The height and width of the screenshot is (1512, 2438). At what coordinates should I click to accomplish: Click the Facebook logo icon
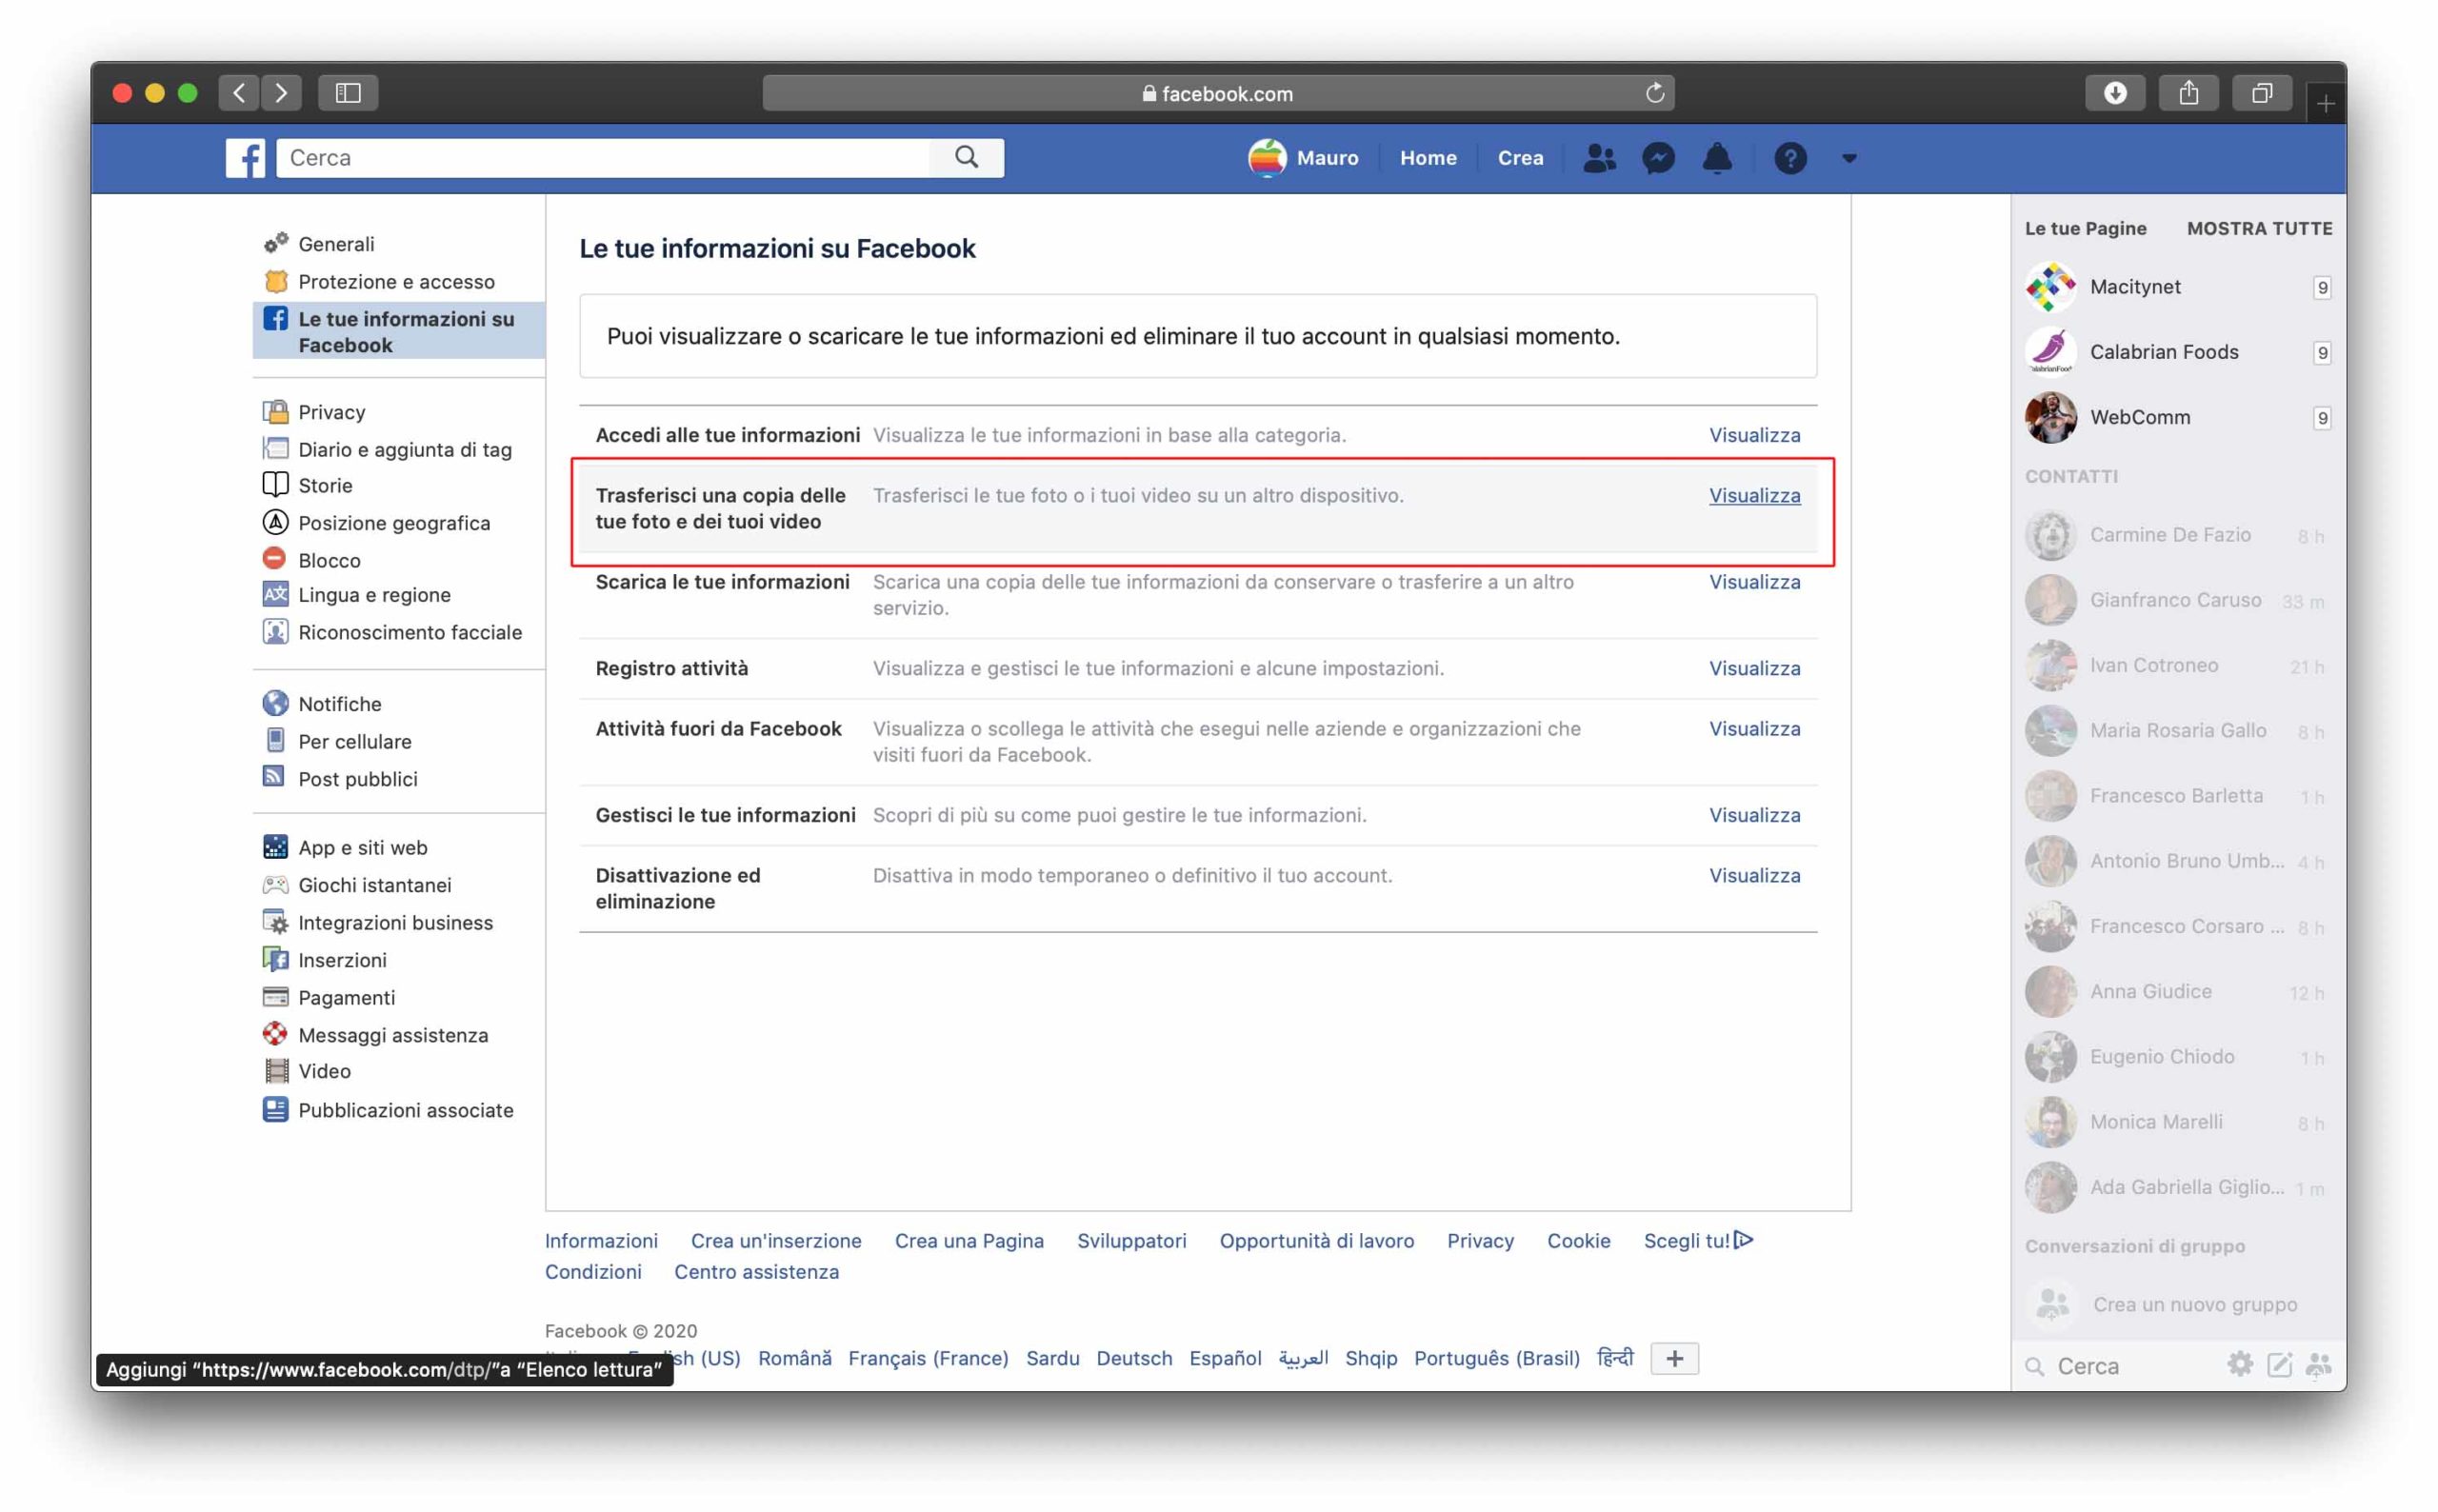[245, 158]
